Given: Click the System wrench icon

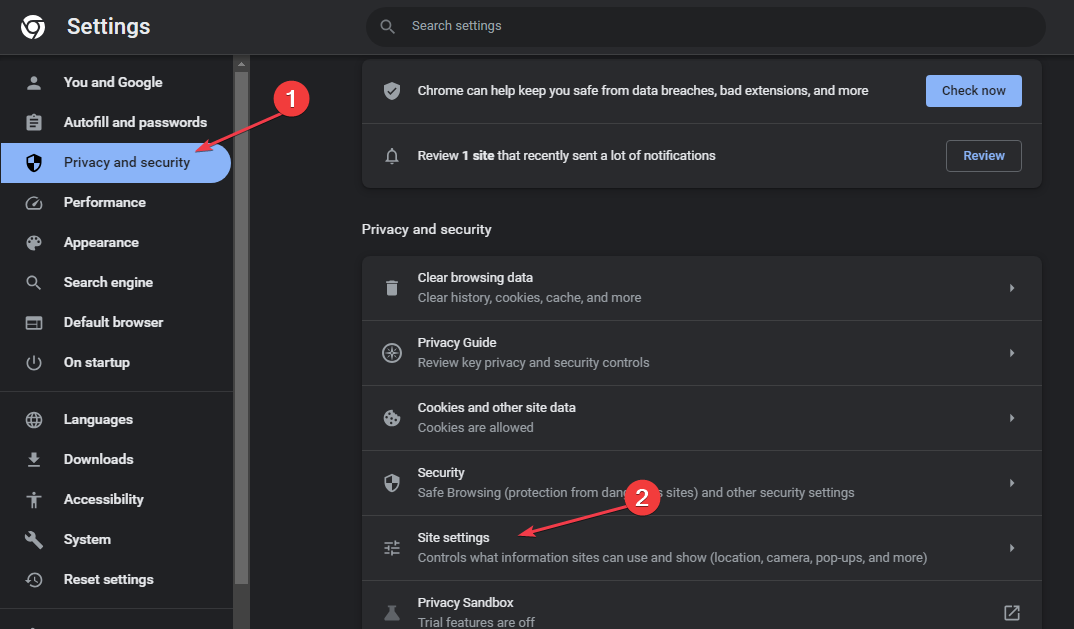Looking at the screenshot, I should click(x=34, y=540).
